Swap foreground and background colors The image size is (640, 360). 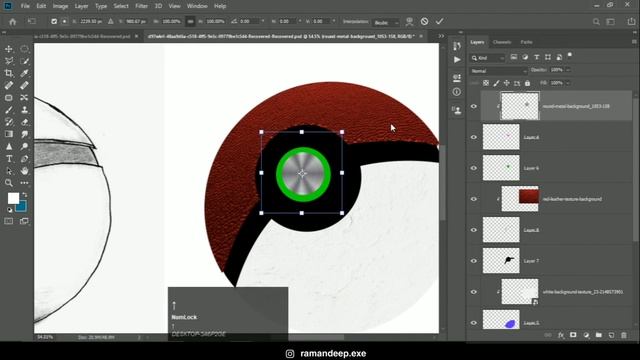tap(25, 195)
